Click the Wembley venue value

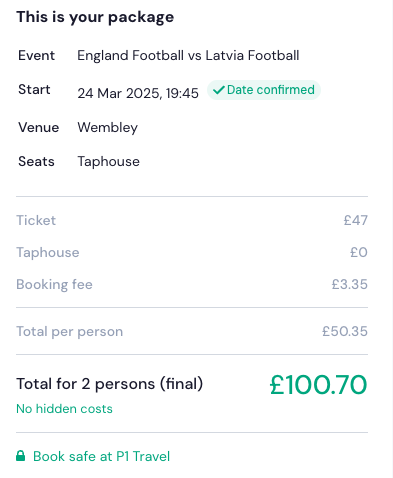pos(108,128)
